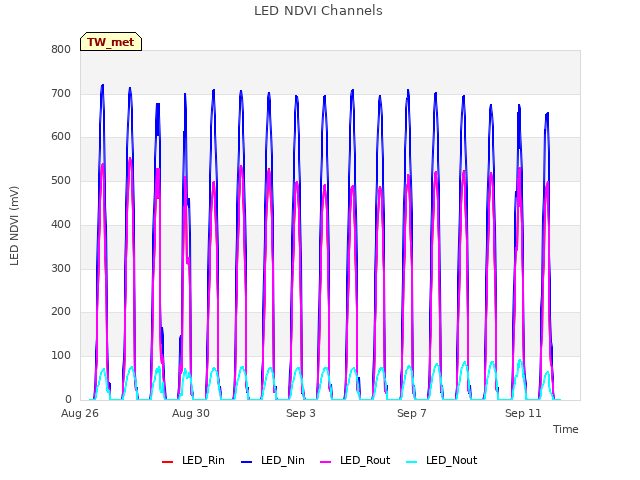Click the 0 y-axis tick label
Screen dimensions: 640x480
(x=68, y=400)
